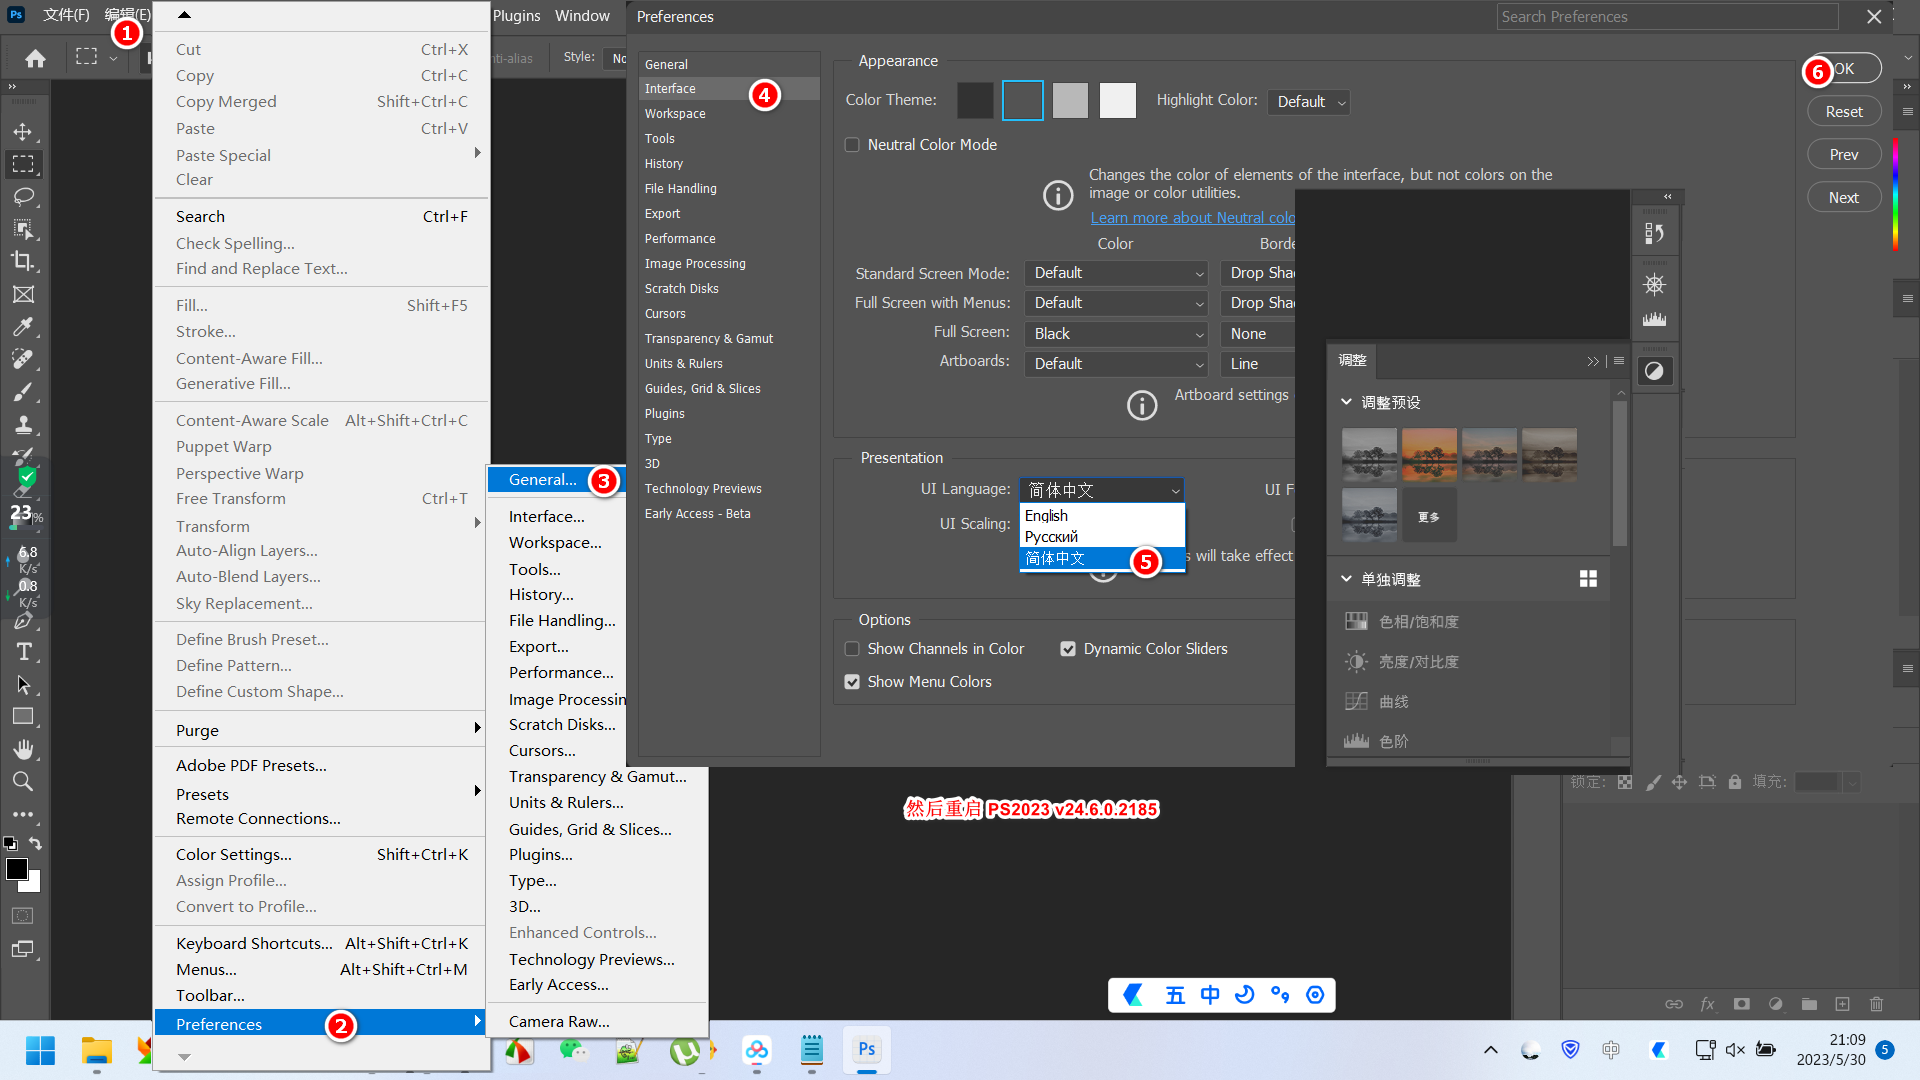Click the foreground color swatch
Image resolution: width=1920 pixels, height=1080 pixels.
click(x=17, y=869)
